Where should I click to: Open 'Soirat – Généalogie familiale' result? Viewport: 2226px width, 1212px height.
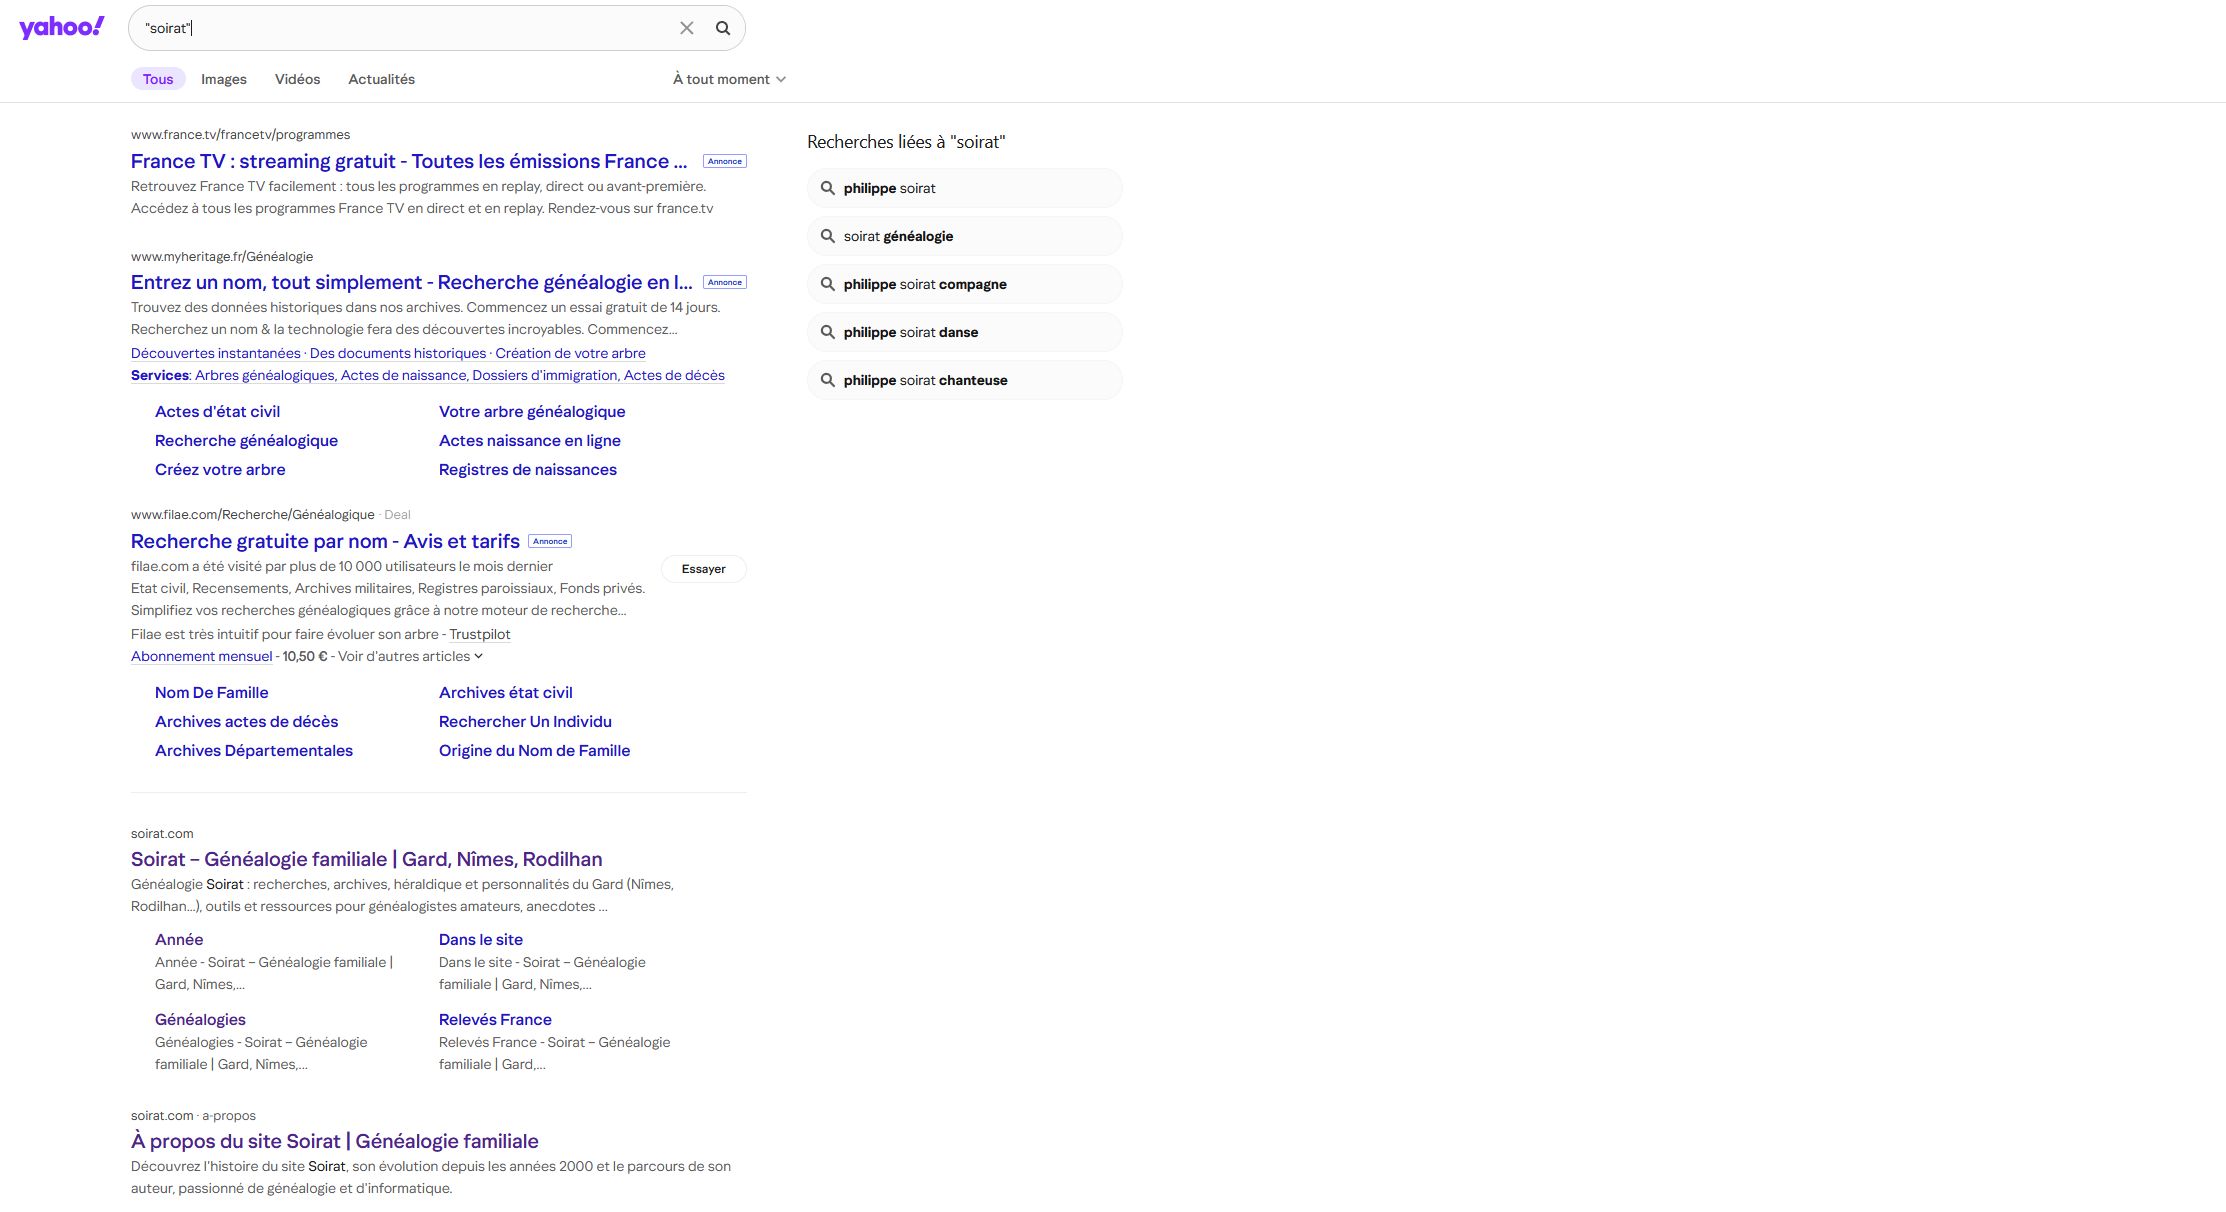[367, 859]
